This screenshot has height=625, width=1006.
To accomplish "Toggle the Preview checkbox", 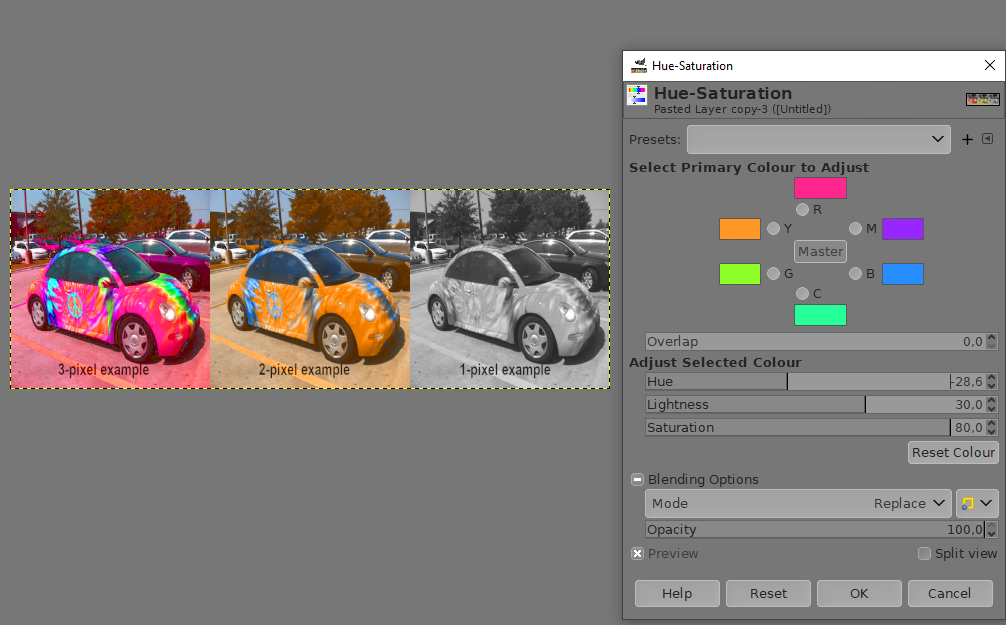I will coord(637,554).
